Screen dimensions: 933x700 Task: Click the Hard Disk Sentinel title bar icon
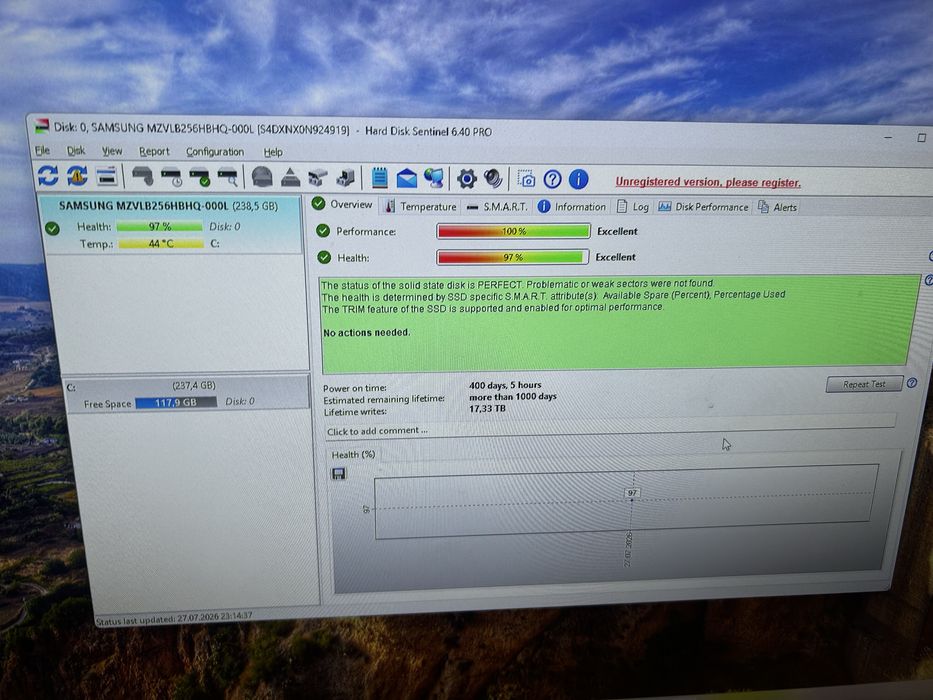click(x=41, y=125)
